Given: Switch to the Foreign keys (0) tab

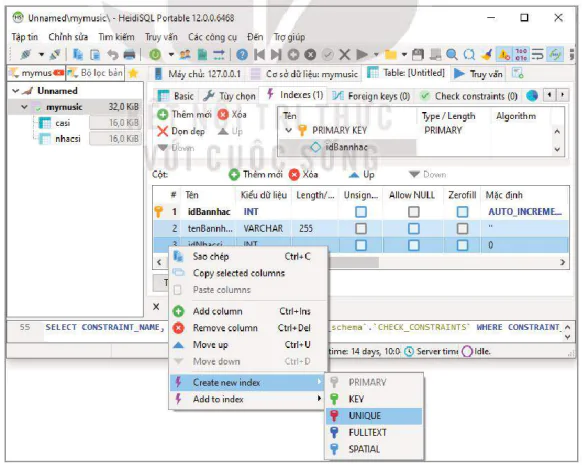Looking at the screenshot, I should pyautogui.click(x=371, y=96).
